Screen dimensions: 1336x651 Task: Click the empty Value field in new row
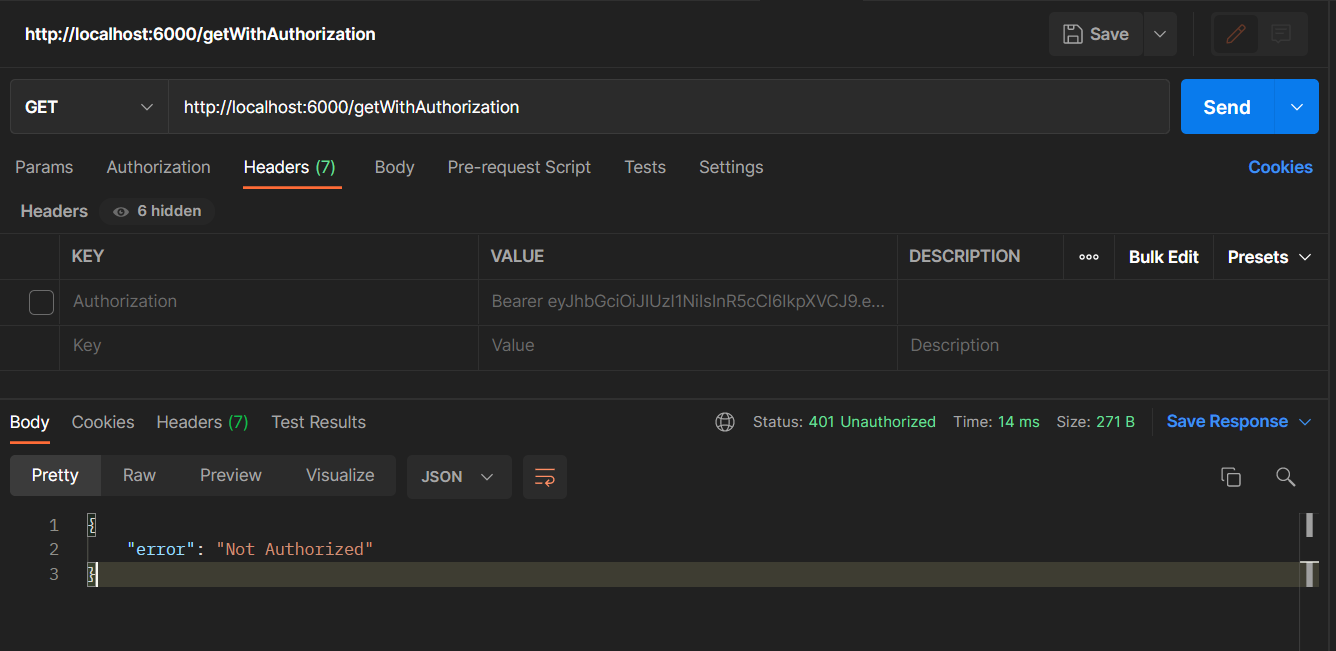[688, 346]
